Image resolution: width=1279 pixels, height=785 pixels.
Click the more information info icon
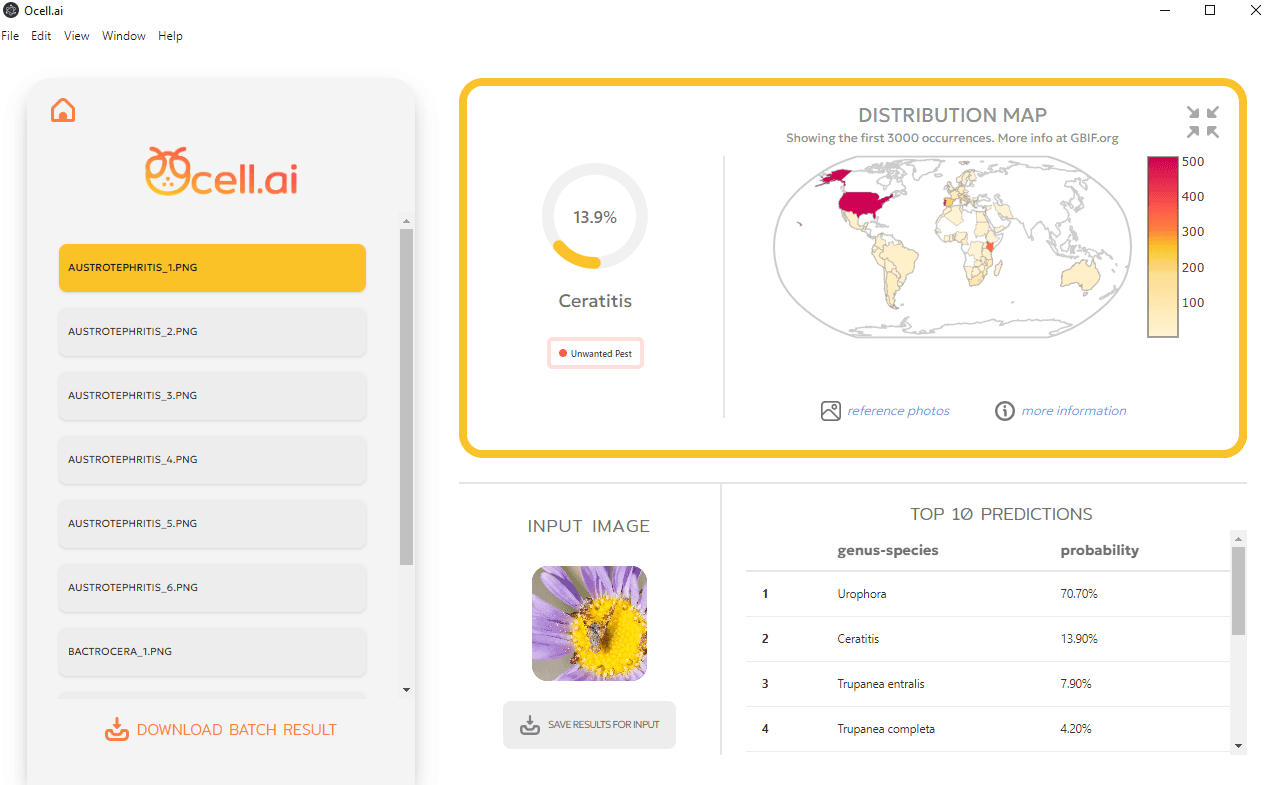pyautogui.click(x=1004, y=411)
